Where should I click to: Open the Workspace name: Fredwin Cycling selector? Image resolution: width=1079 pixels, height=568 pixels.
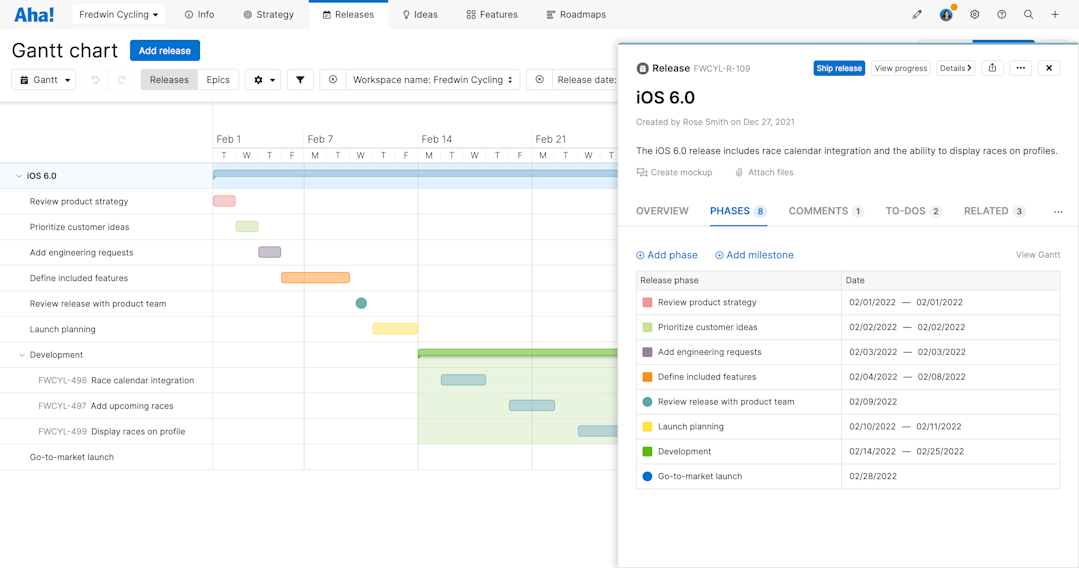pyautogui.click(x=433, y=80)
